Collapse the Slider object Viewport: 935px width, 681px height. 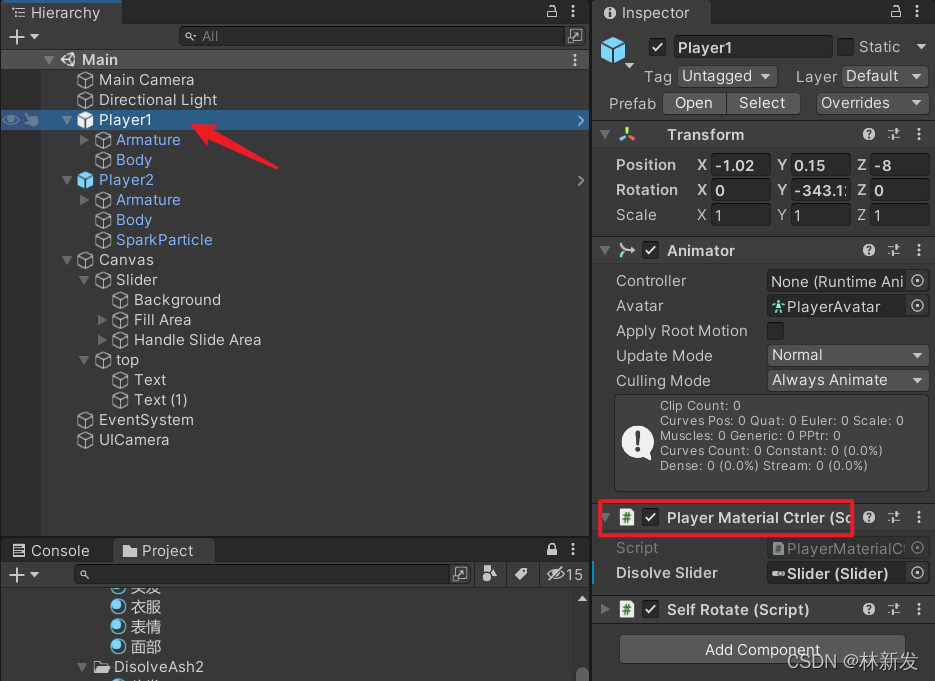[x=84, y=280]
